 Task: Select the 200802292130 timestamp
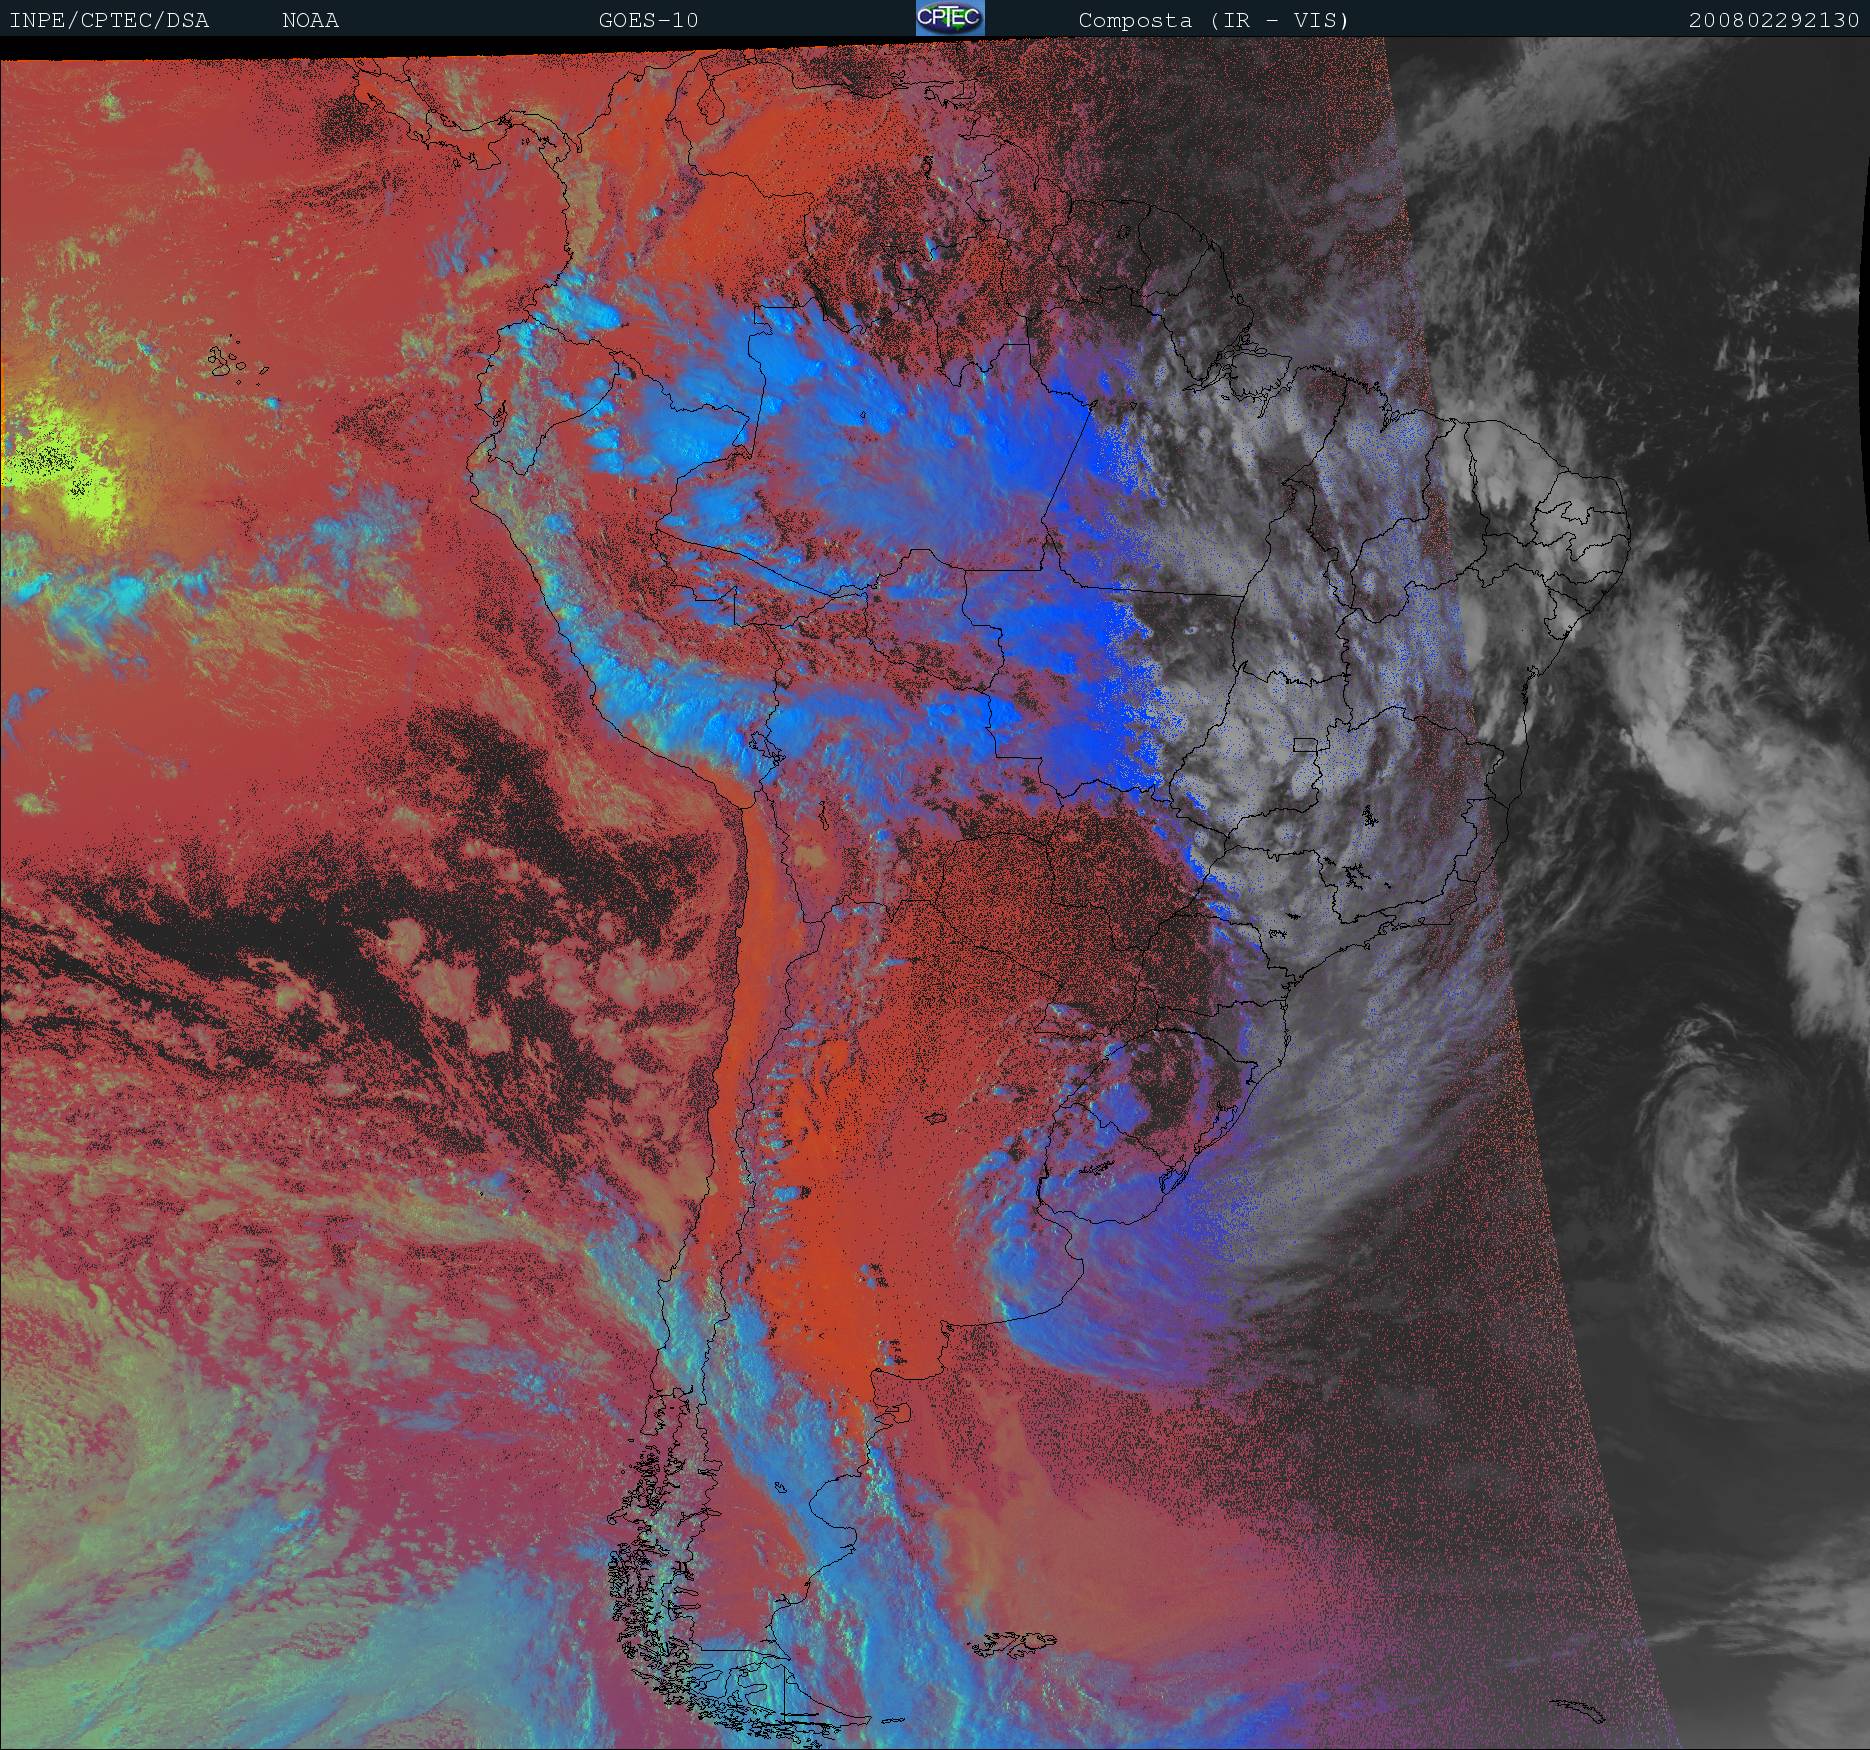tap(1773, 20)
